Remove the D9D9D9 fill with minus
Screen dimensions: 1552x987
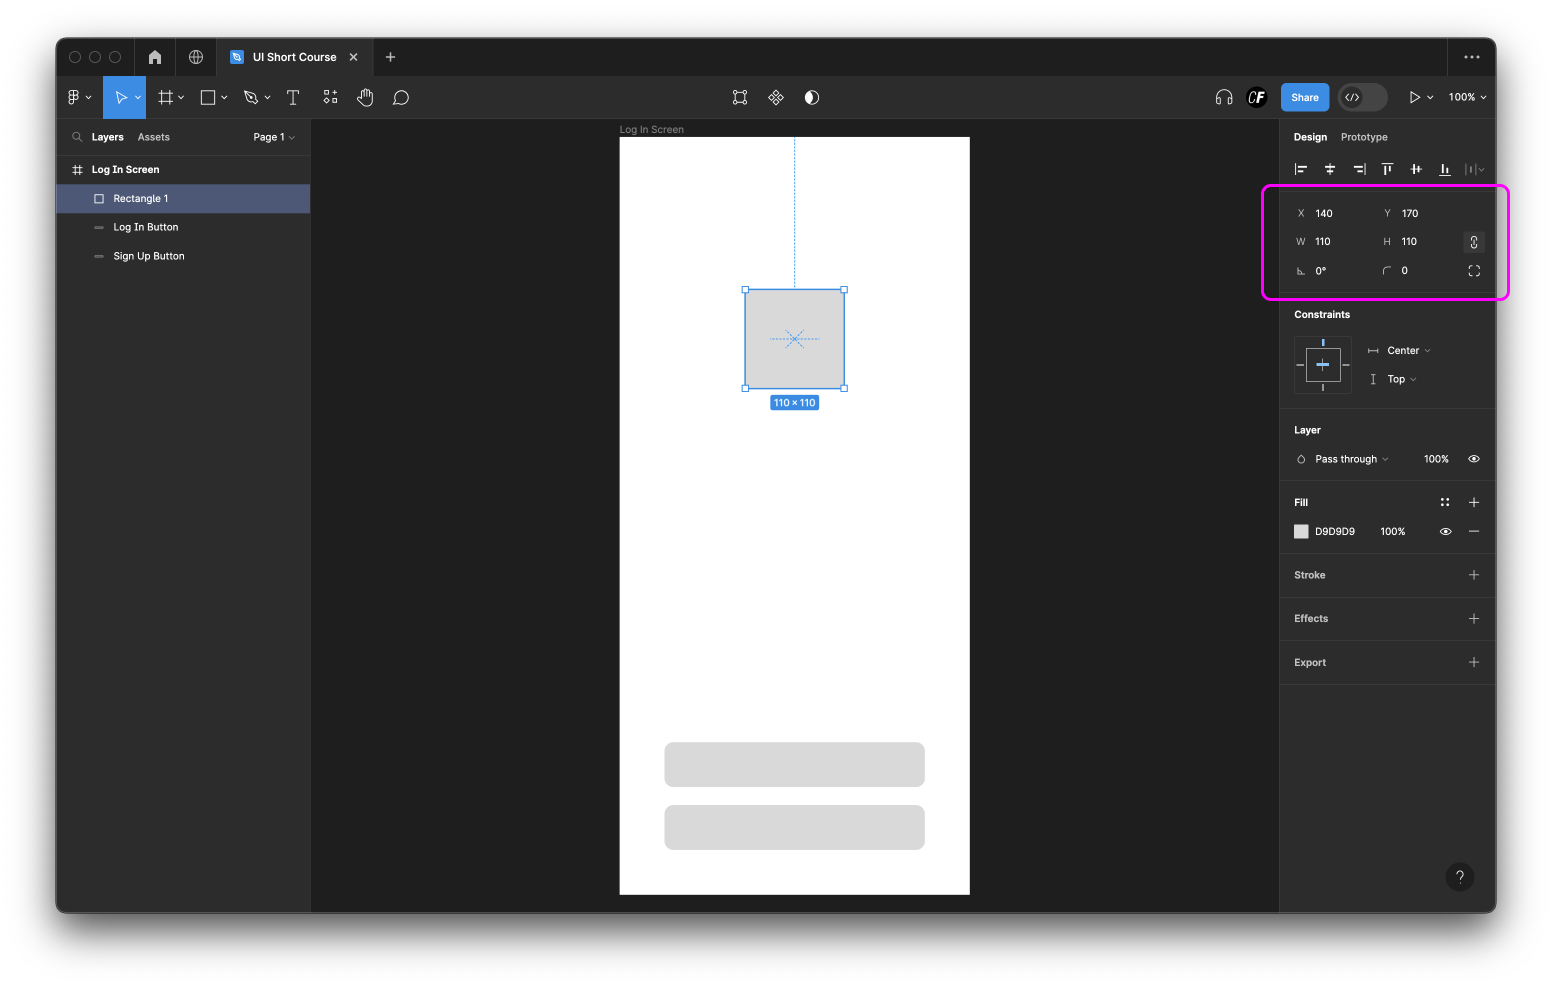point(1474,532)
